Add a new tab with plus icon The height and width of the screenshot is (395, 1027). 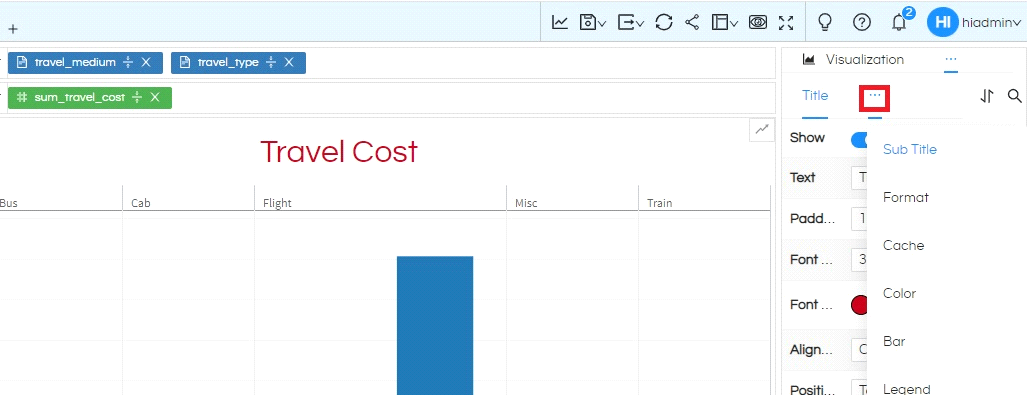[x=13, y=29]
